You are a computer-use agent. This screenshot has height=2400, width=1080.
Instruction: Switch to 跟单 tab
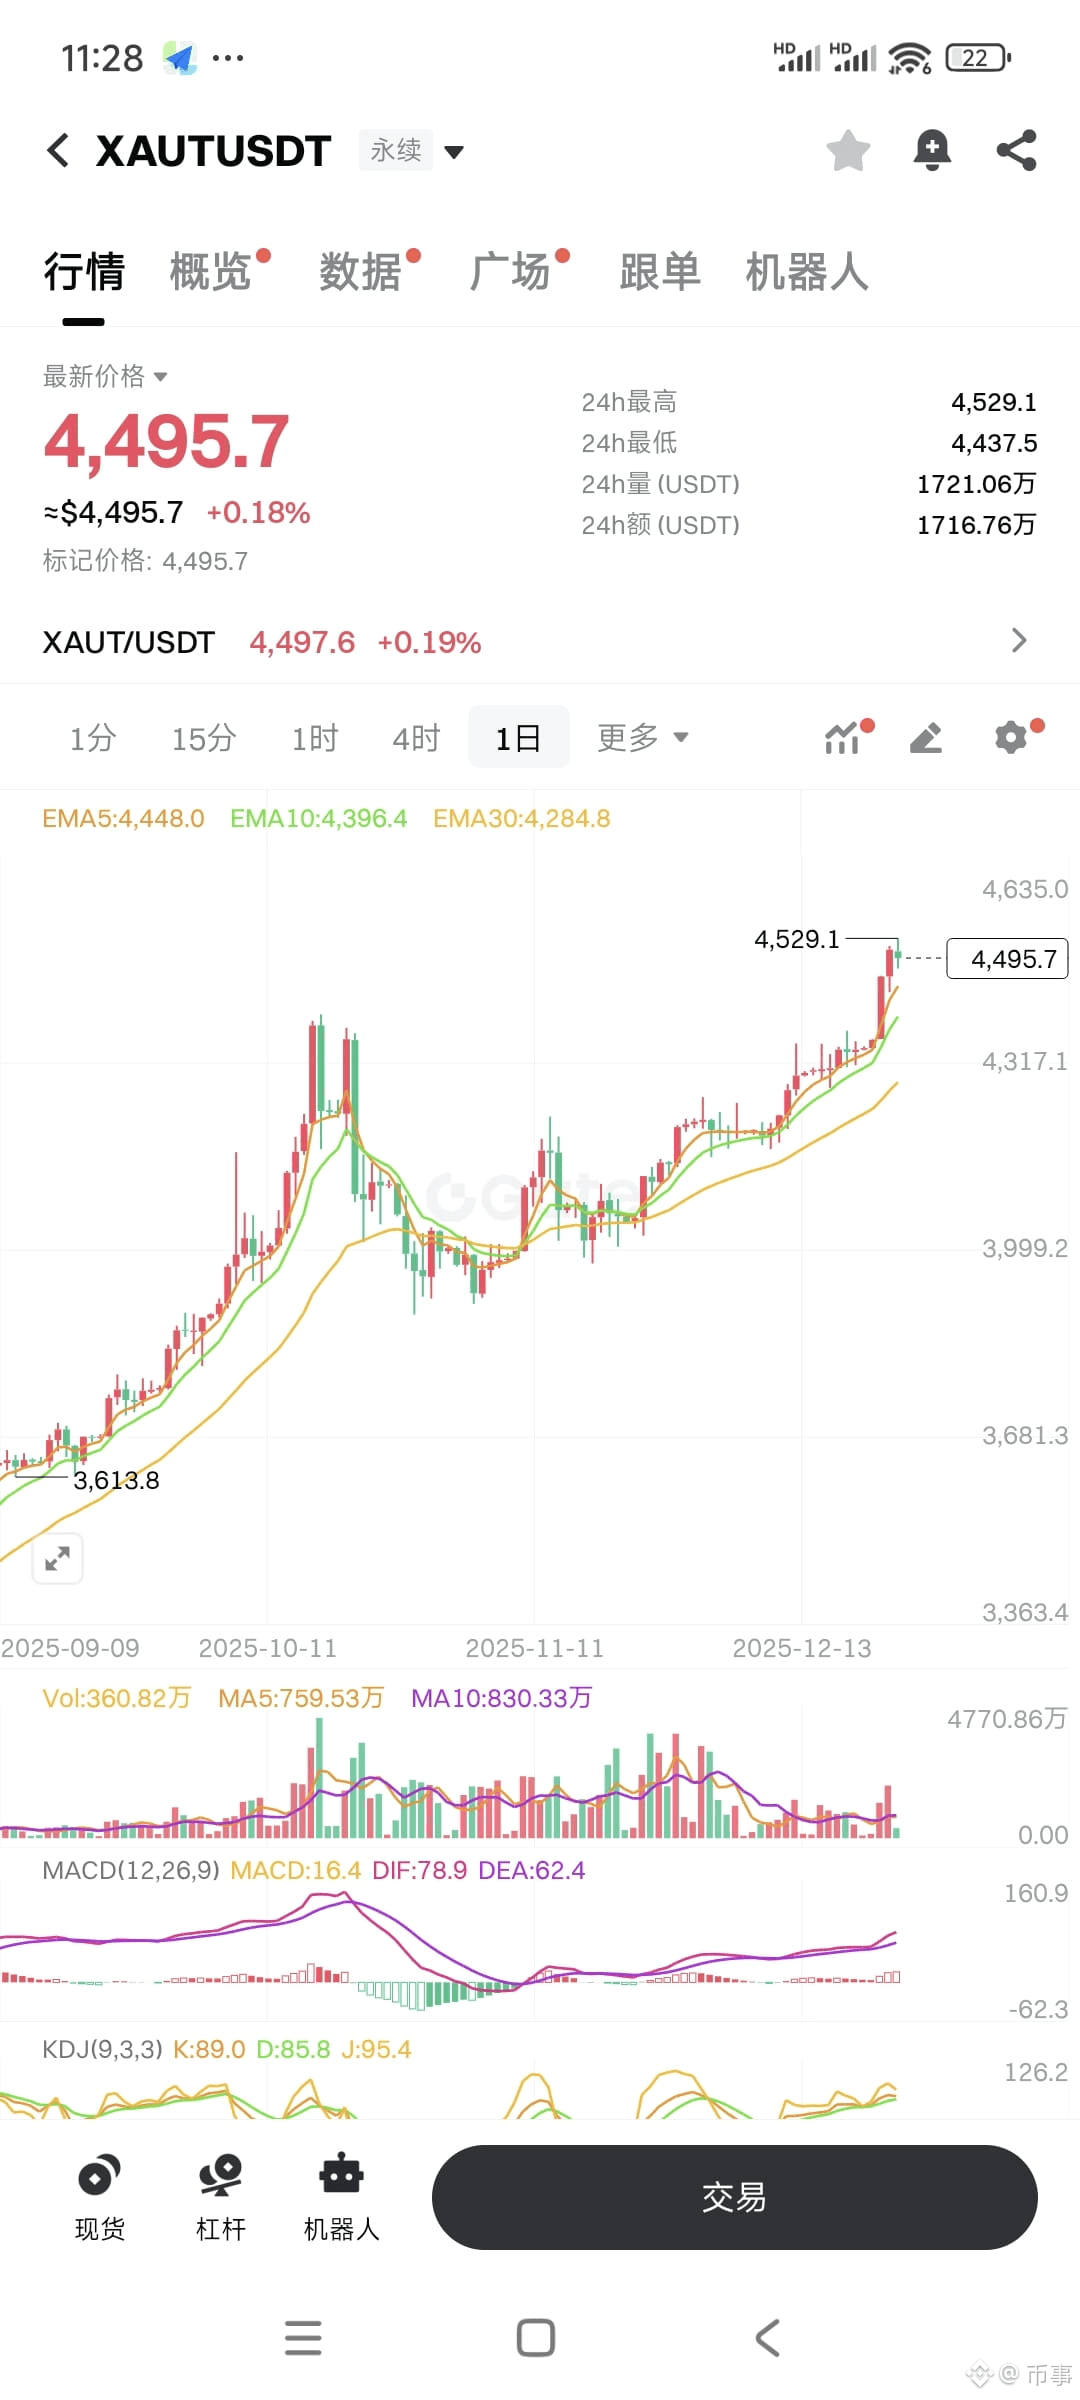(660, 271)
